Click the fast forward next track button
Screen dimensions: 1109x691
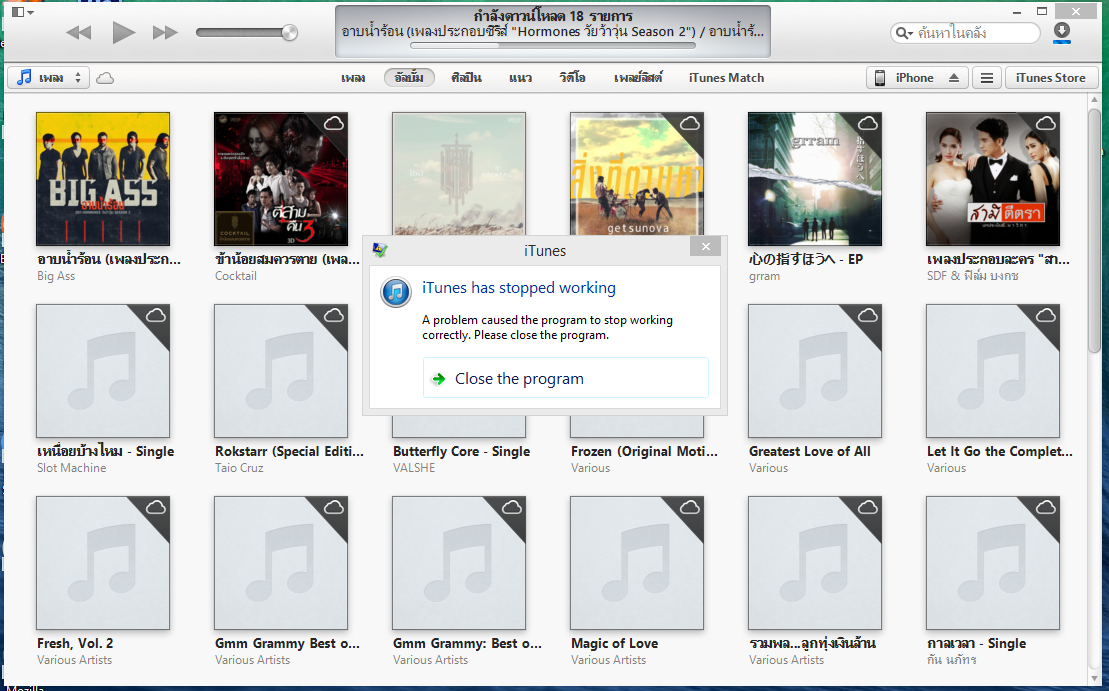click(x=165, y=33)
